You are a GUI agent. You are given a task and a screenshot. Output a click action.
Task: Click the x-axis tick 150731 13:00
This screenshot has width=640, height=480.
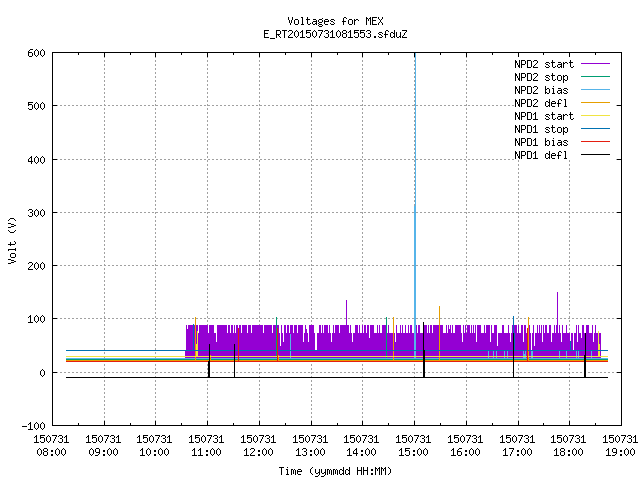(310, 446)
